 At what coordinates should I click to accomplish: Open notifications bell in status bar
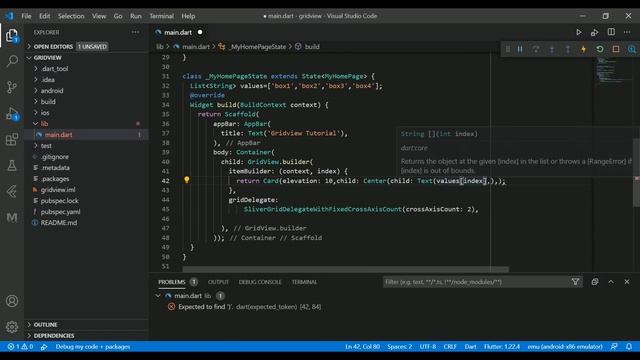[629, 347]
